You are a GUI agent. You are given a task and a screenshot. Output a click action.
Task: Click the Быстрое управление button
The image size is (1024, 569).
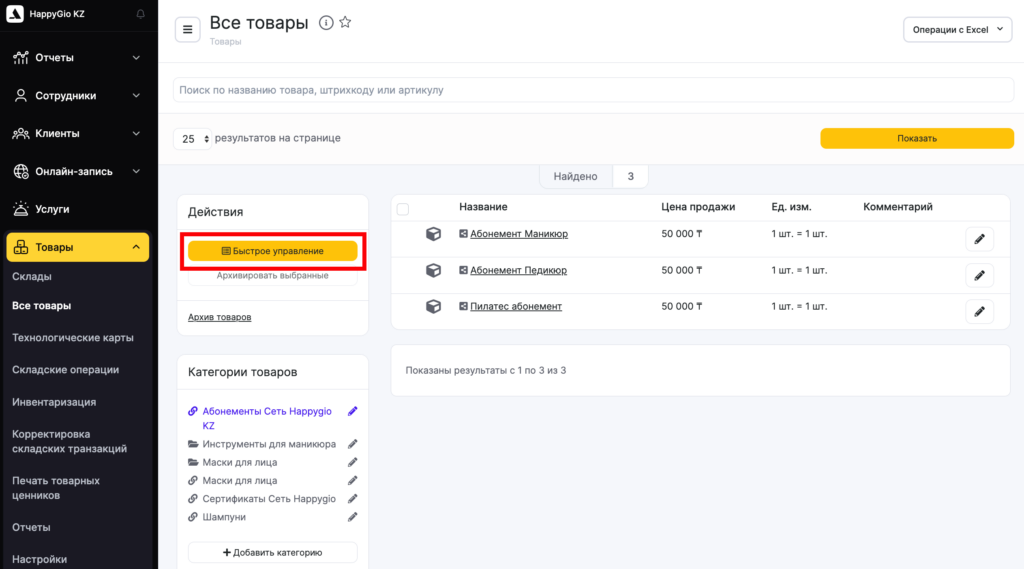(272, 251)
